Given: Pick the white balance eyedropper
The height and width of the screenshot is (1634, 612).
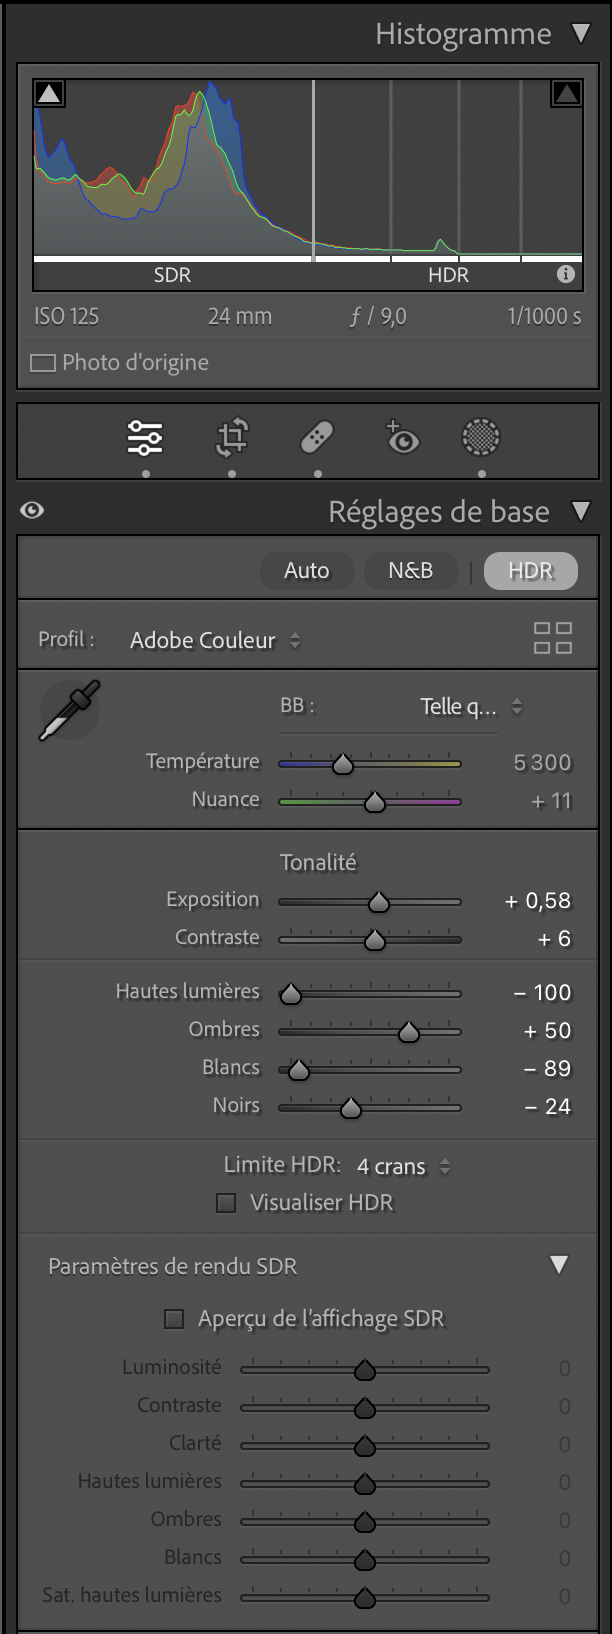Looking at the screenshot, I should click(70, 710).
